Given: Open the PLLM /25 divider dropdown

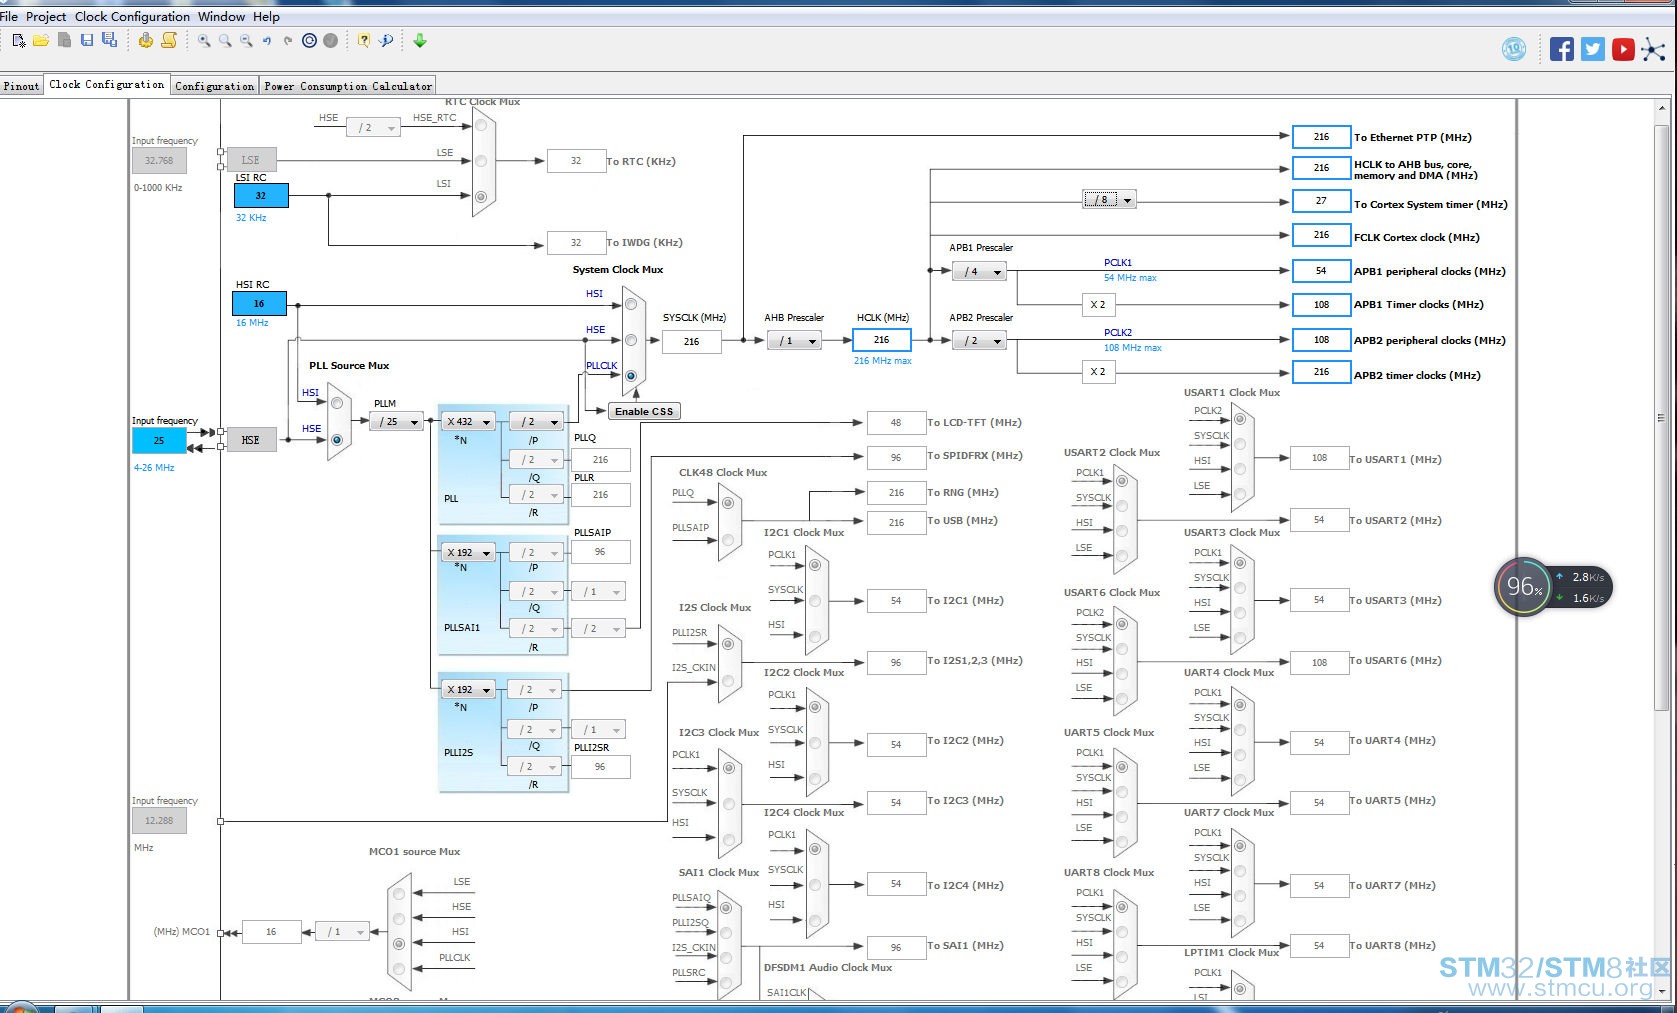Looking at the screenshot, I should click(x=398, y=422).
